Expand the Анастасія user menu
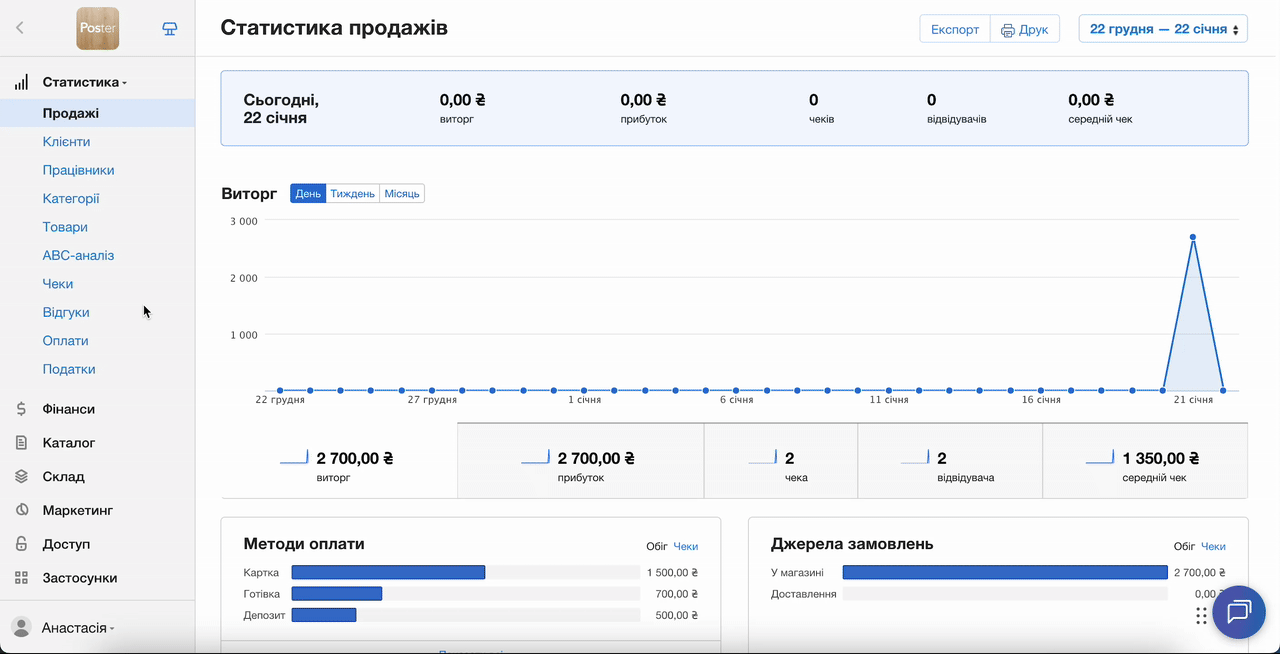Screen dimensions: 1280x654 coord(77,628)
